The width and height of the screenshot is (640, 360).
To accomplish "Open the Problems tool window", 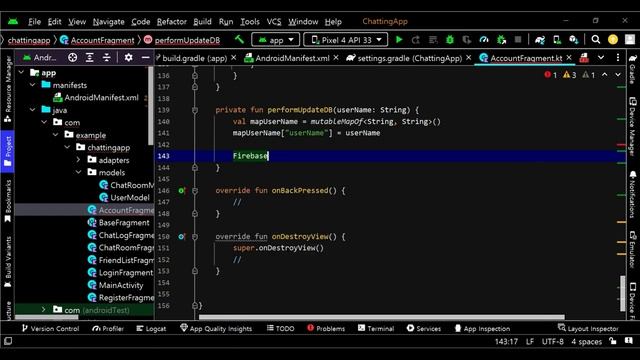I will [326, 329].
